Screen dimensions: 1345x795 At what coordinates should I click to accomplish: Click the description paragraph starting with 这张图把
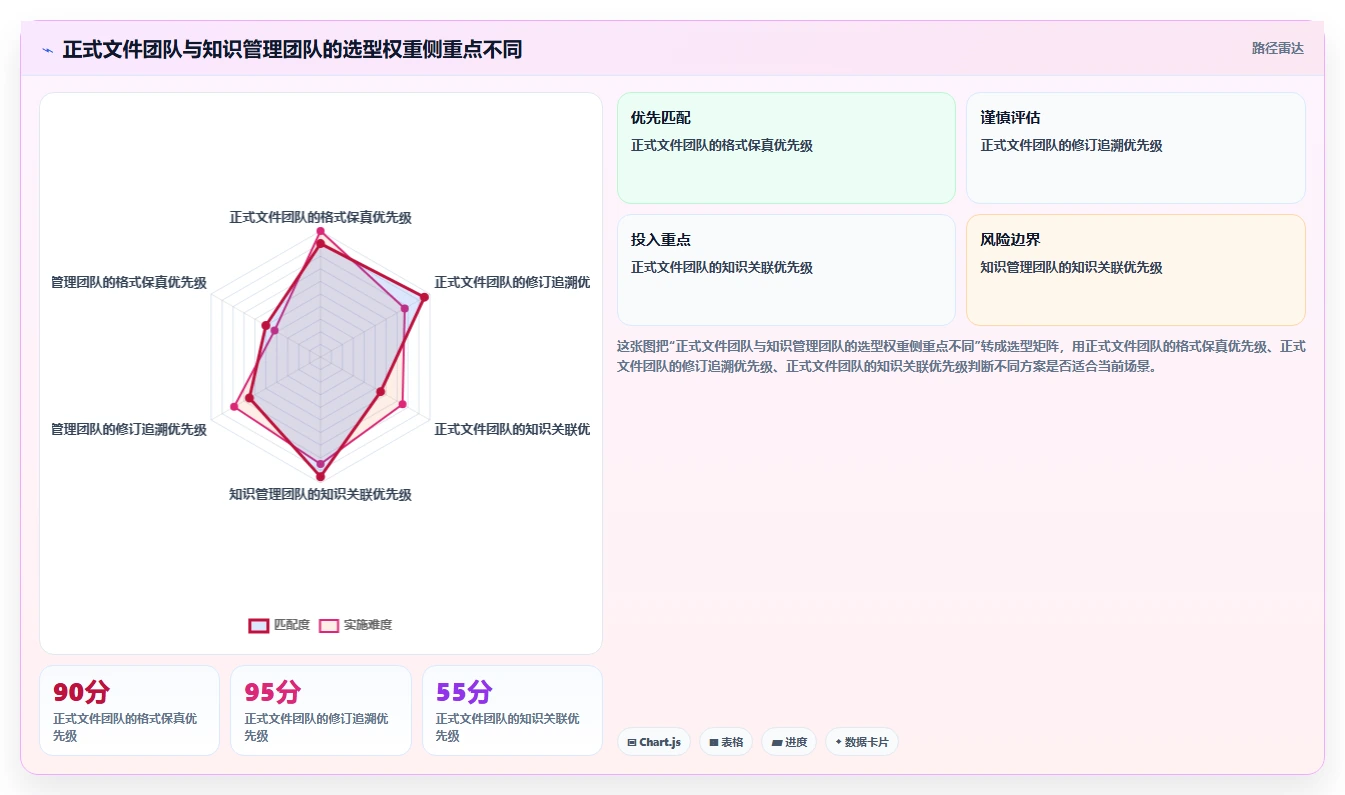click(961, 356)
